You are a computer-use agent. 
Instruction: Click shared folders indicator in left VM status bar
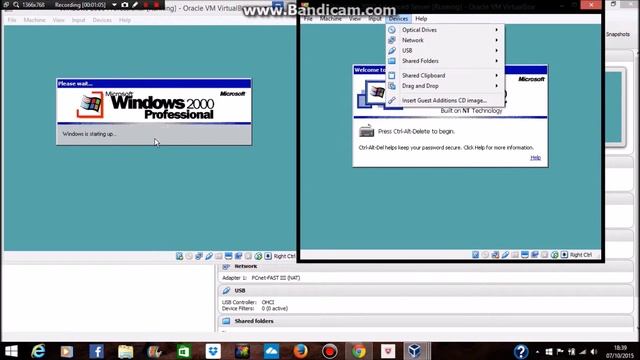(219, 256)
